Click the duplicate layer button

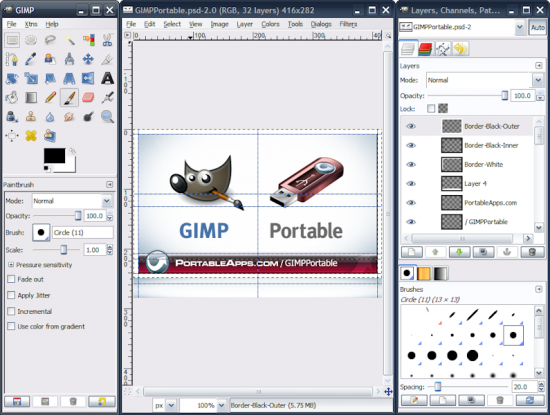point(483,252)
